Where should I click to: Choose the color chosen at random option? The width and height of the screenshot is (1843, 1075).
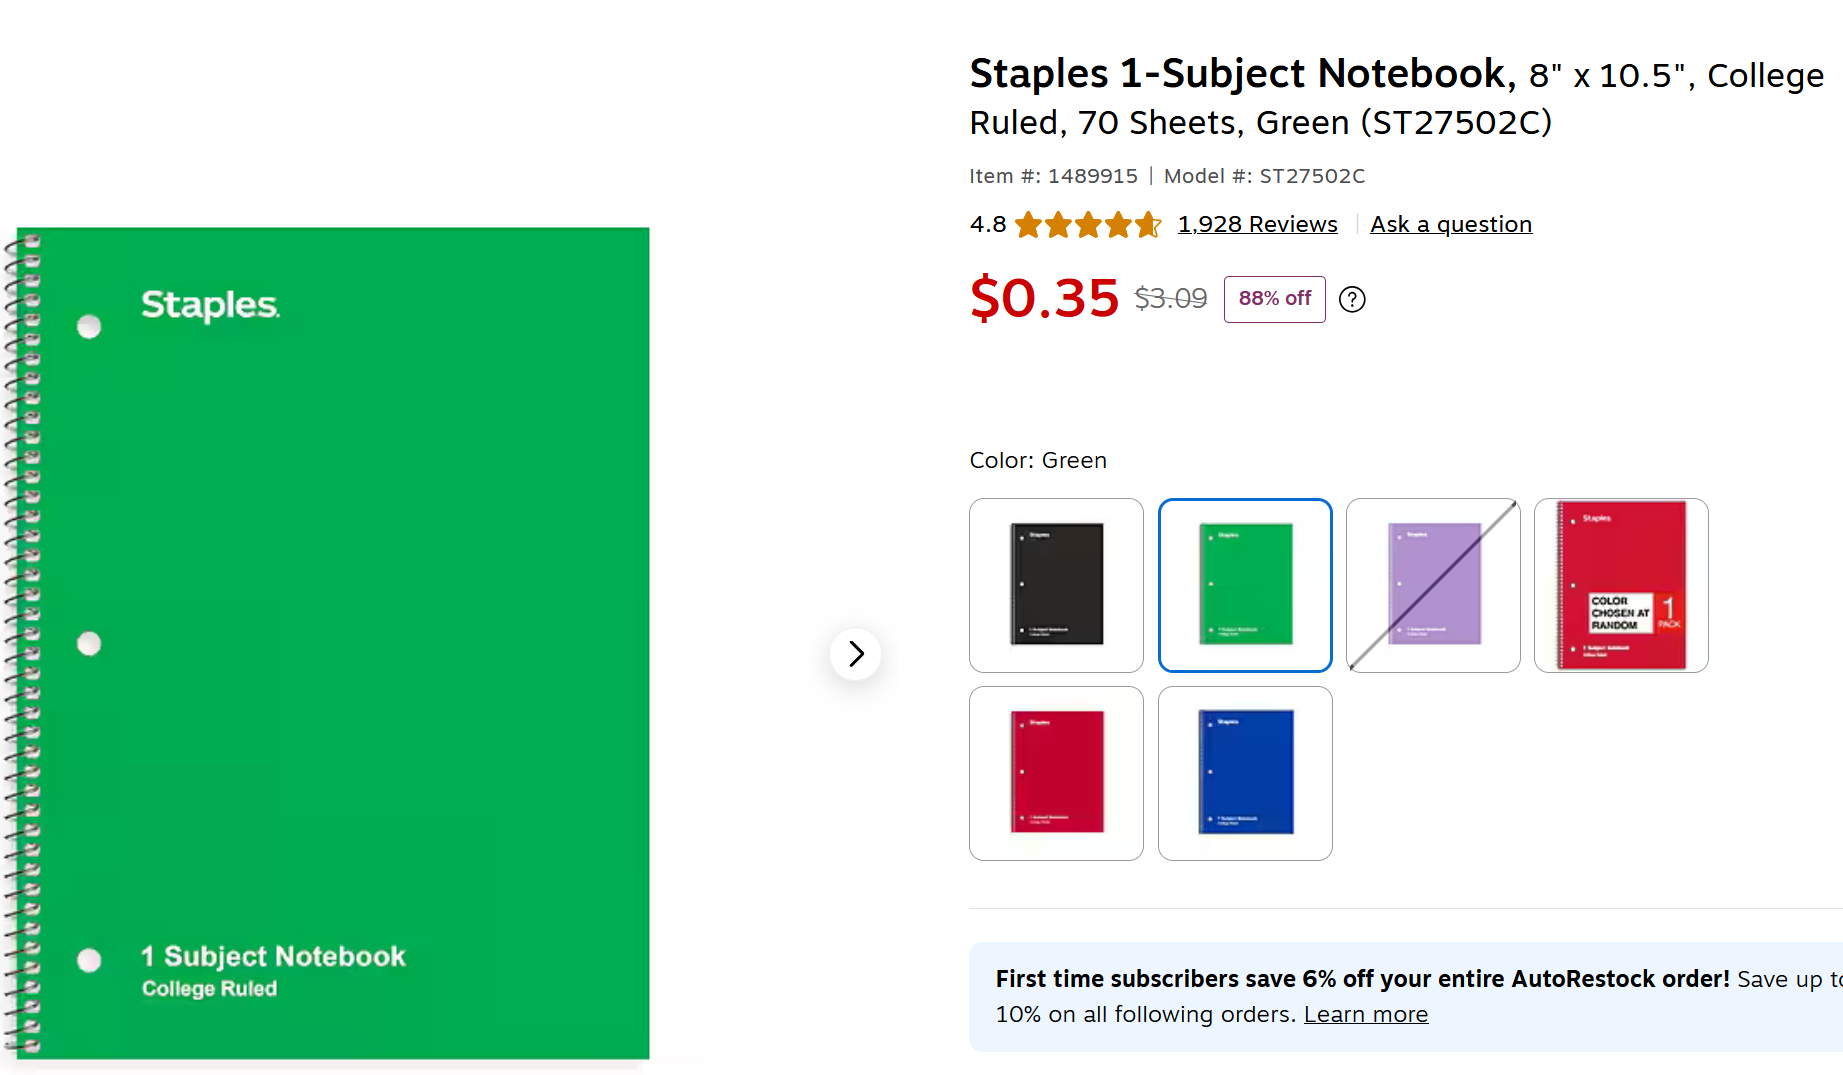[x=1621, y=585]
